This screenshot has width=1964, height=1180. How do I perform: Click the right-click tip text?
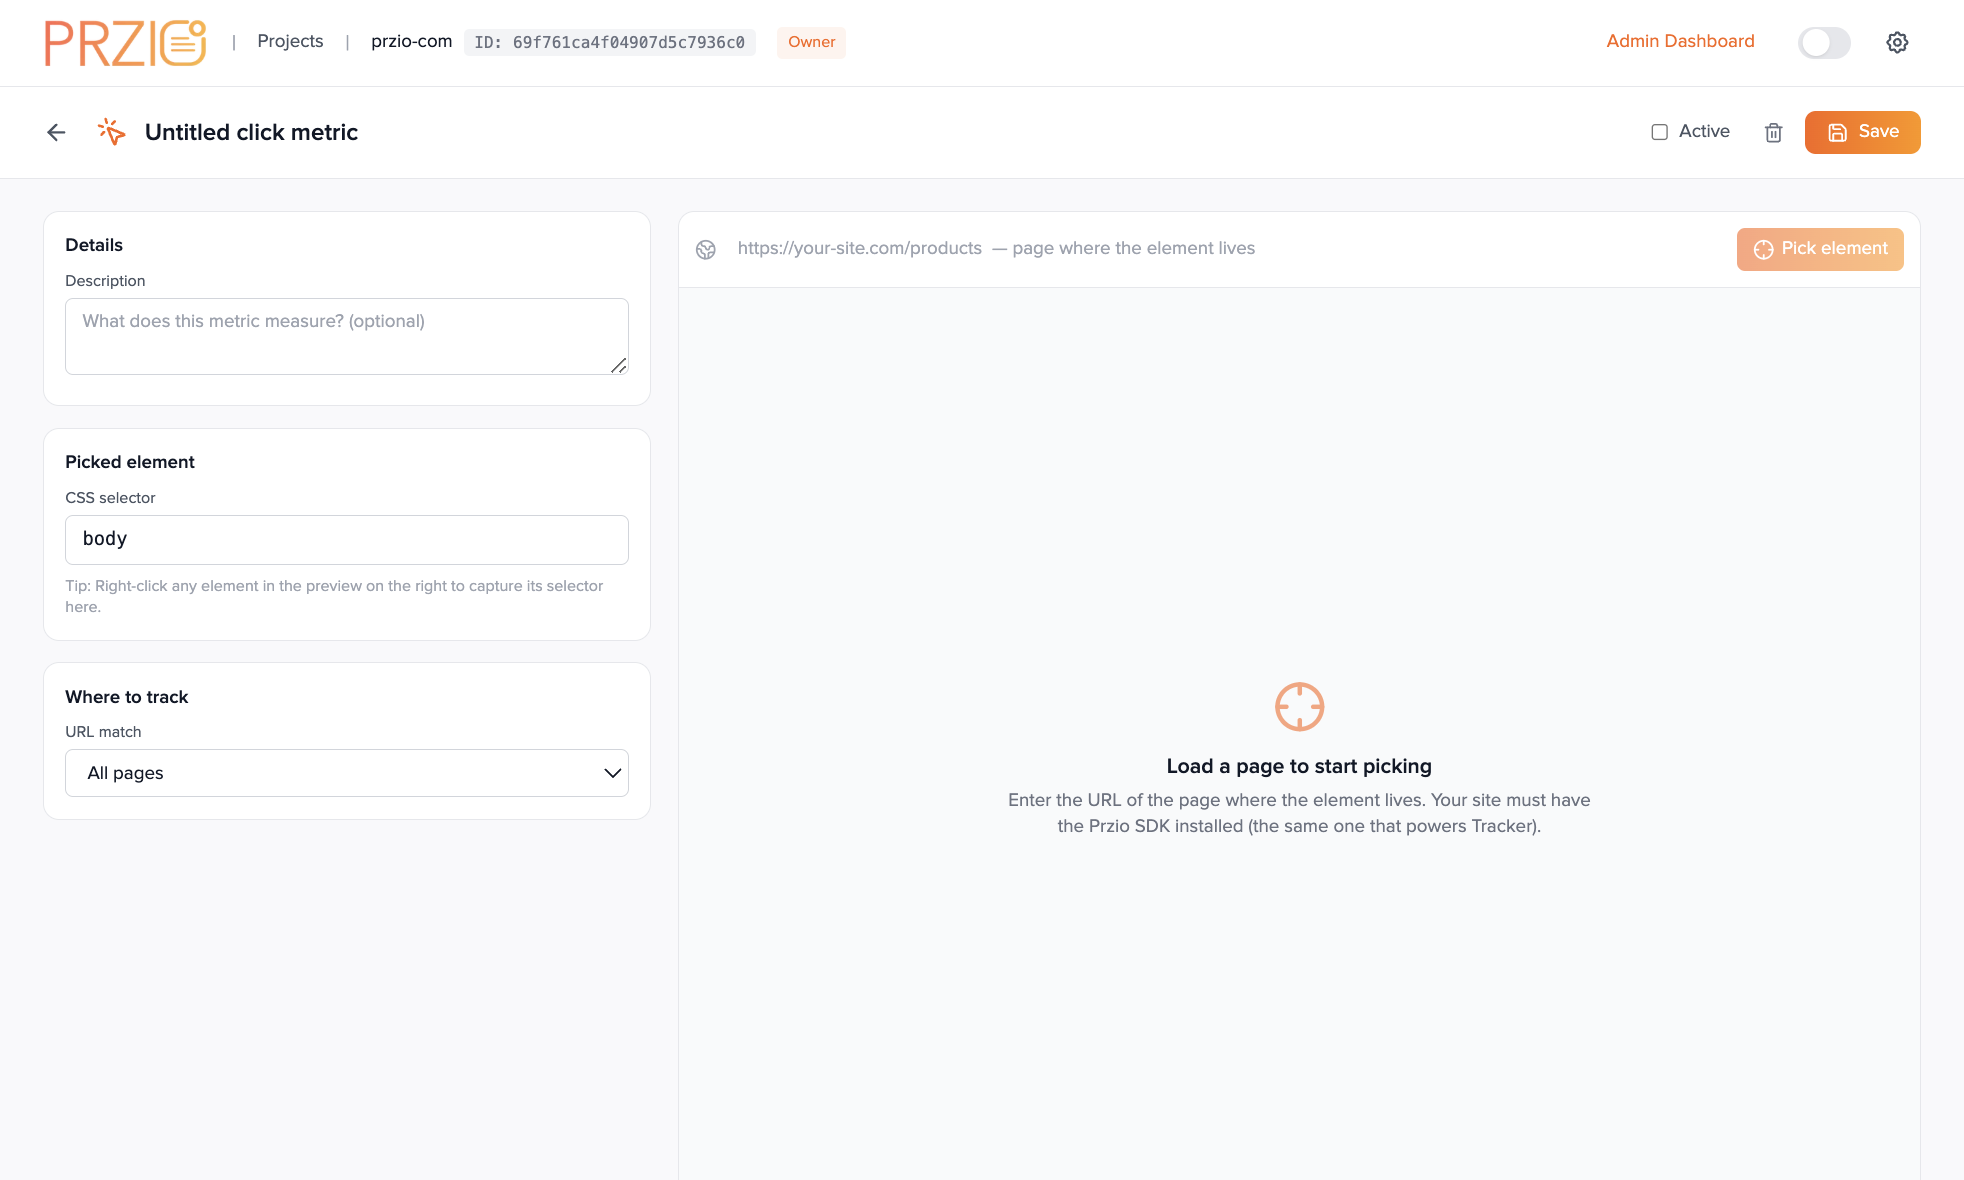point(334,596)
